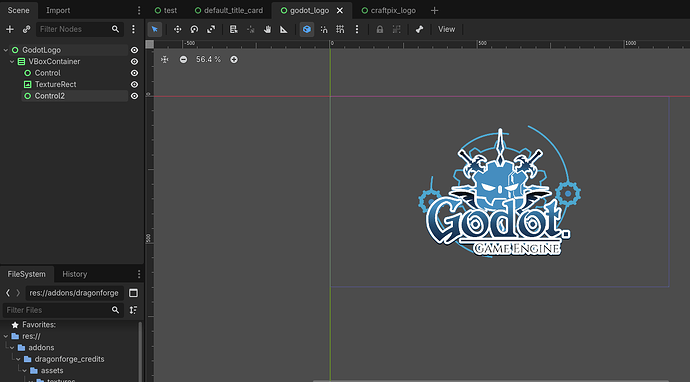Add a new node with the plus icon
The height and width of the screenshot is (382, 690).
click(x=10, y=29)
